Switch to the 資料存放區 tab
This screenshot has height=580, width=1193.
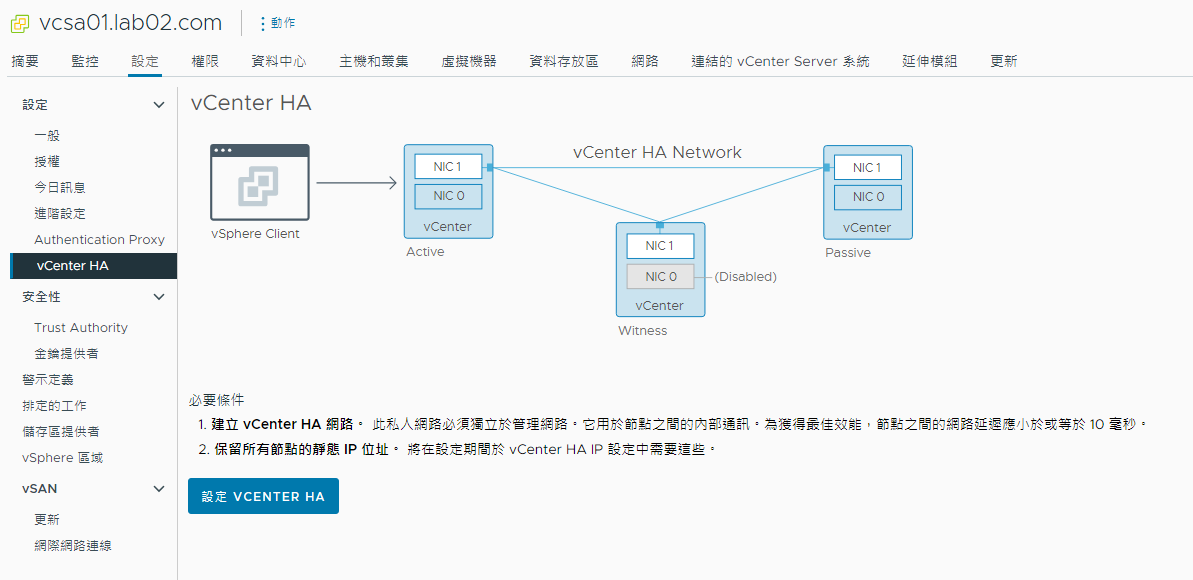tap(564, 62)
